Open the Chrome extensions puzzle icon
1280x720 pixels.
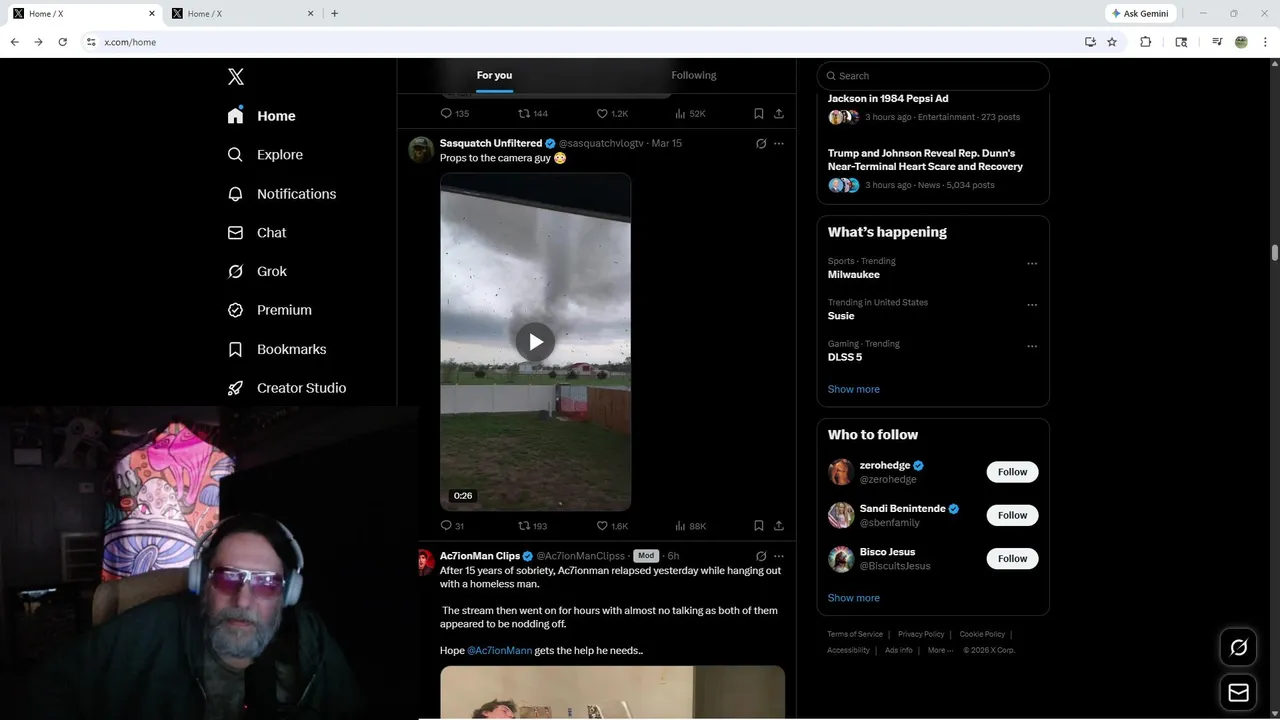pos(1146,42)
